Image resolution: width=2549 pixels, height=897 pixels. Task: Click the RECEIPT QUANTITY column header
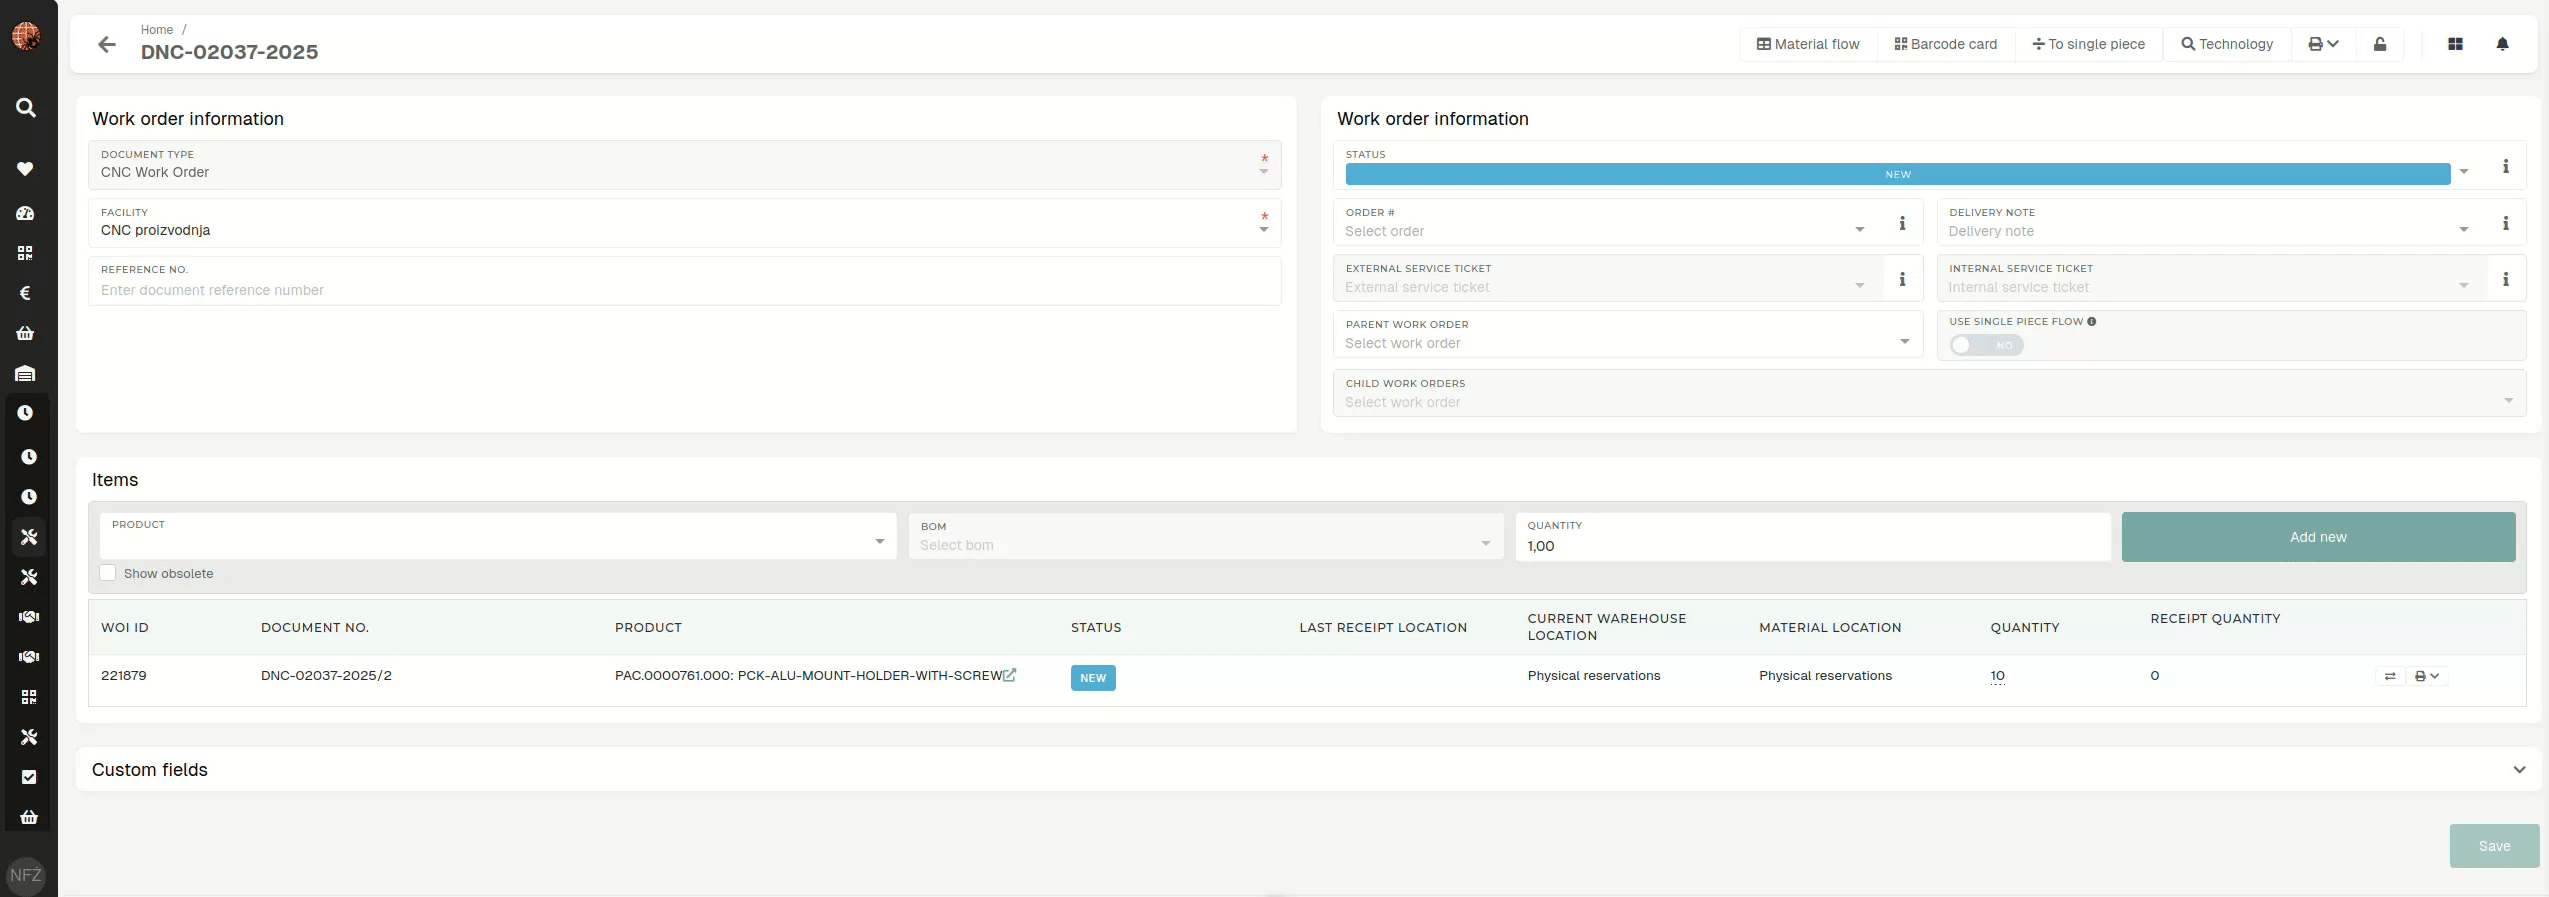tap(2215, 619)
